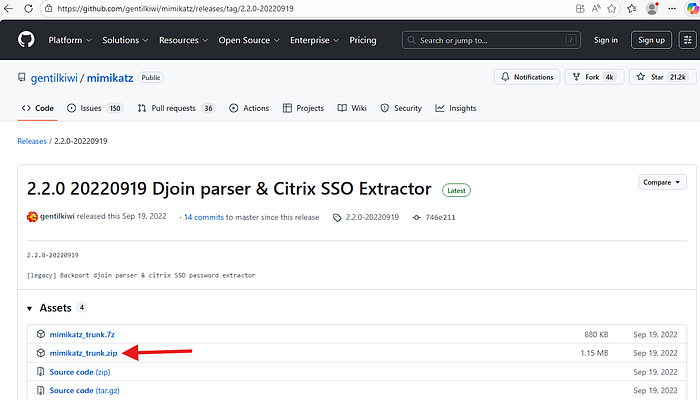This screenshot has width=700, height=400.
Task: Collapse the Assets section triangle
Action: pyautogui.click(x=29, y=308)
